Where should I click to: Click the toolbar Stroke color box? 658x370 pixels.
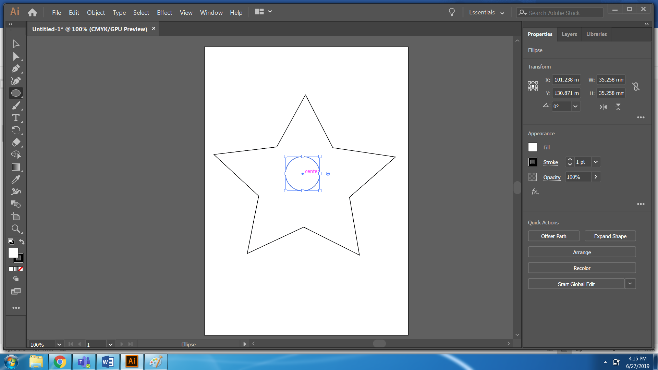pyautogui.click(x=20, y=259)
